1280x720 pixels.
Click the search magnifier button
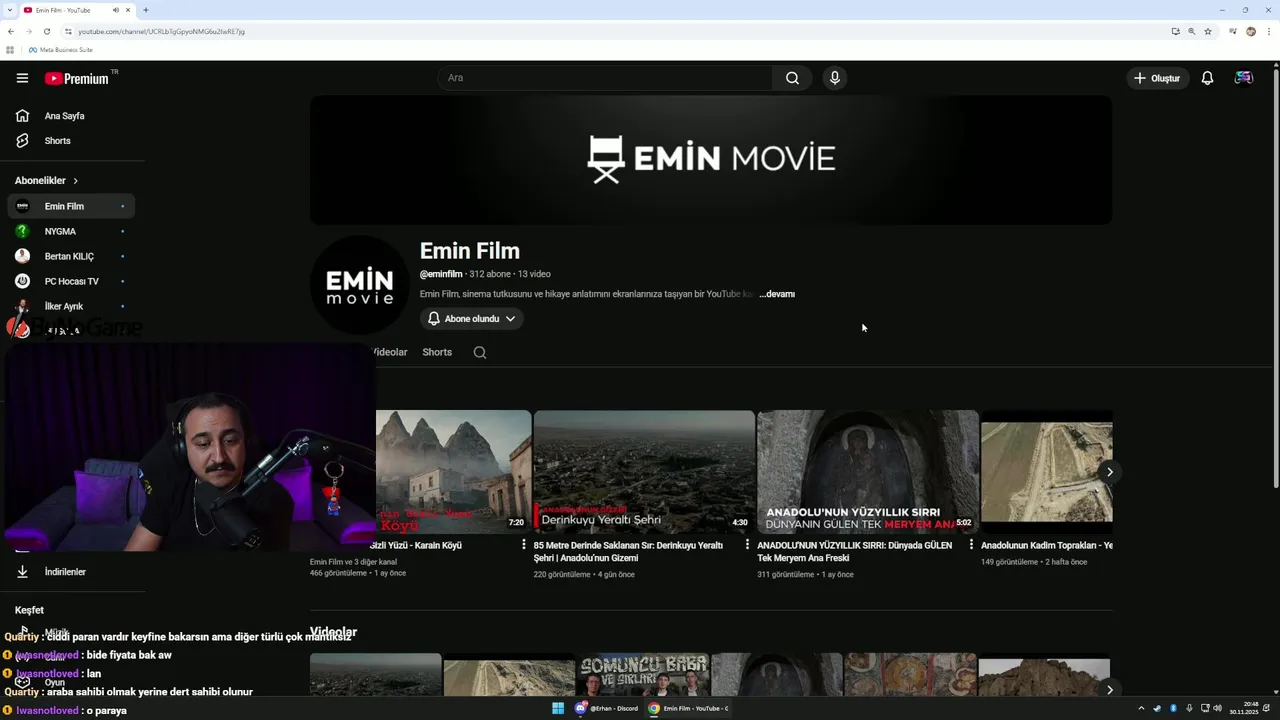point(792,78)
